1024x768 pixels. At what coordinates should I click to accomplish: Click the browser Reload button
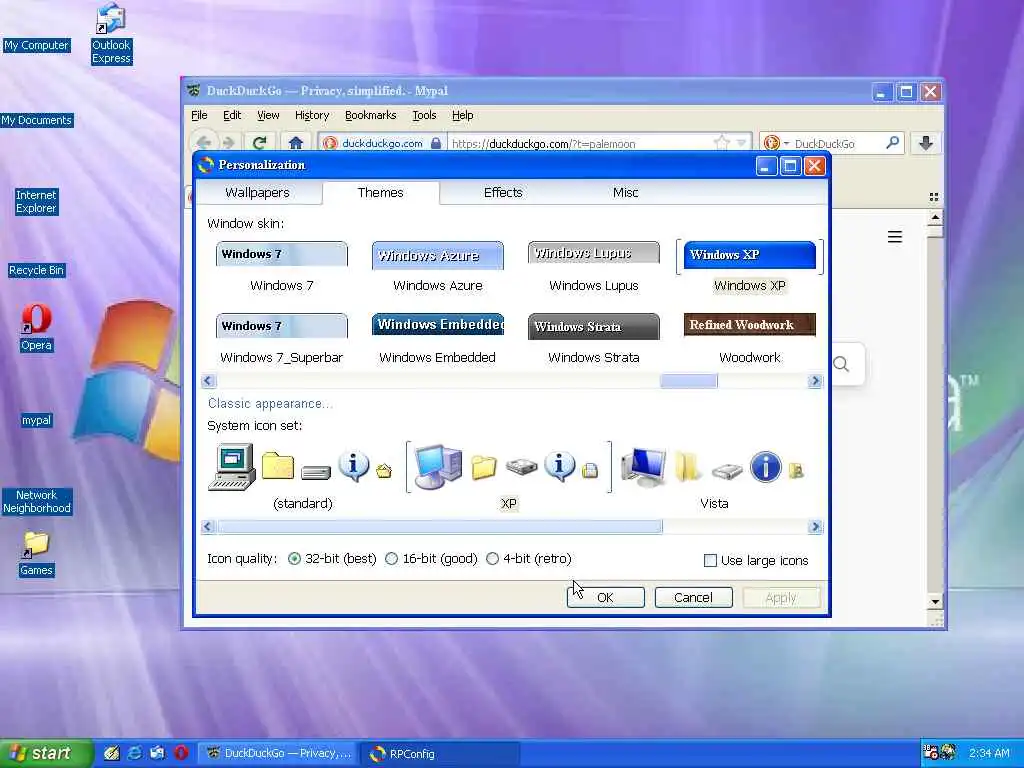[259, 142]
